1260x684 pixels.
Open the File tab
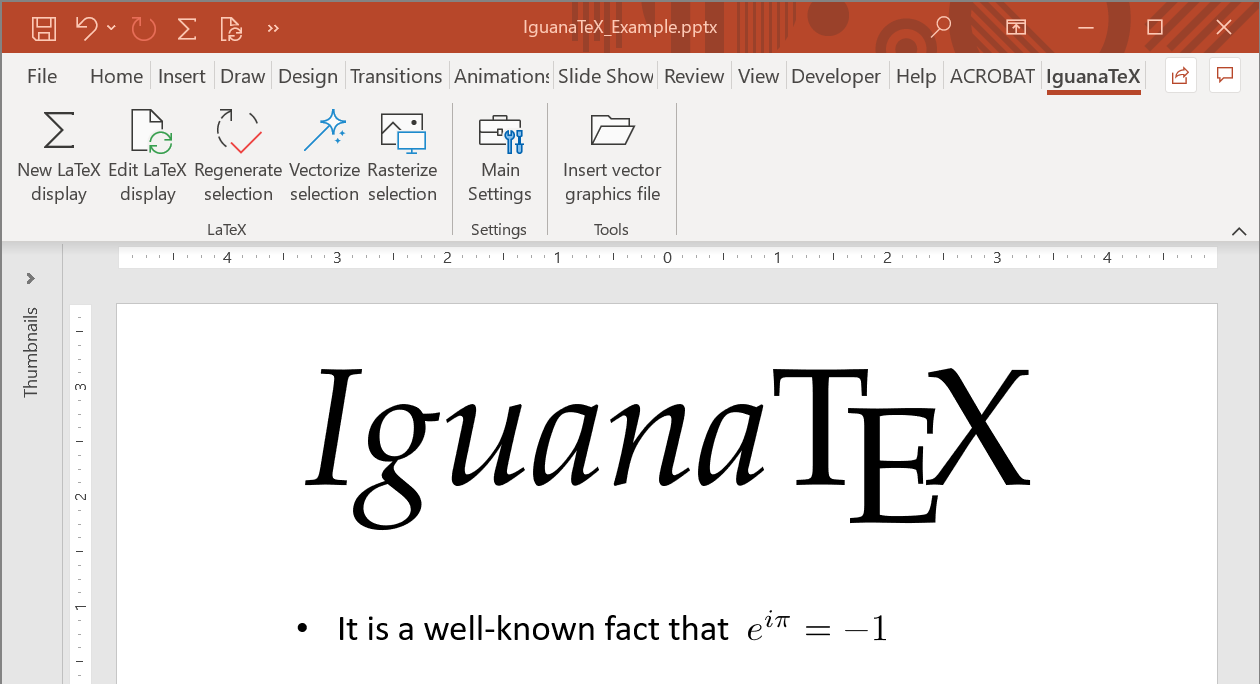pos(42,76)
